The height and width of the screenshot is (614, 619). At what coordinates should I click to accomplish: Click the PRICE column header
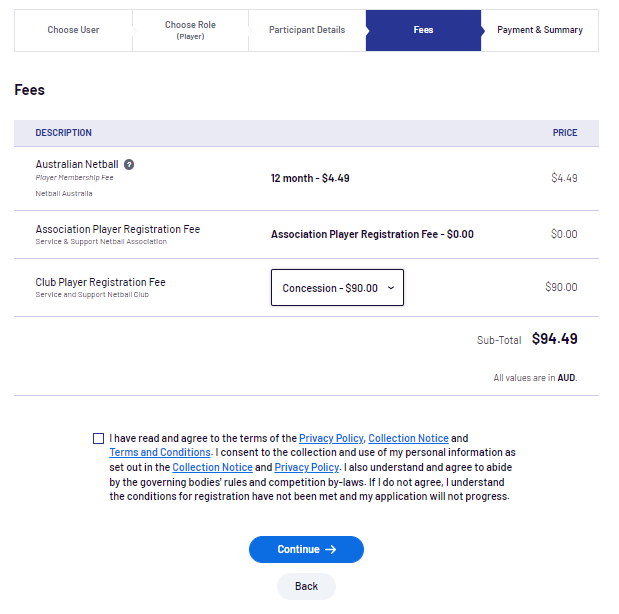click(565, 133)
